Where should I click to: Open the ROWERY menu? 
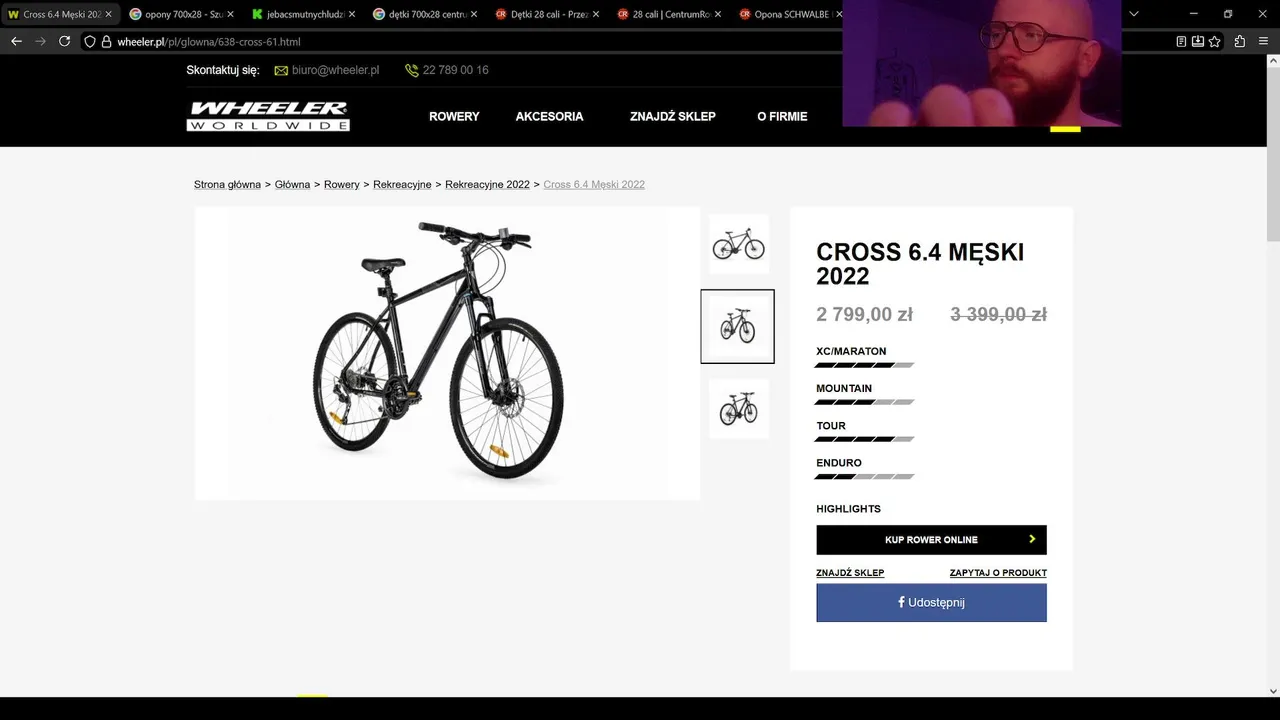click(x=454, y=116)
